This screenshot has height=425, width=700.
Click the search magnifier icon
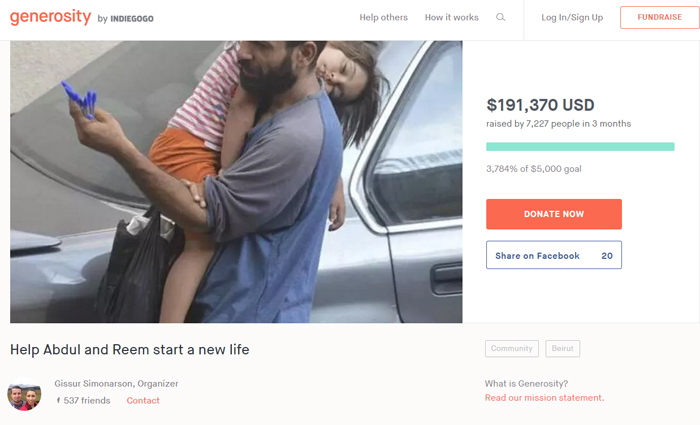(501, 18)
